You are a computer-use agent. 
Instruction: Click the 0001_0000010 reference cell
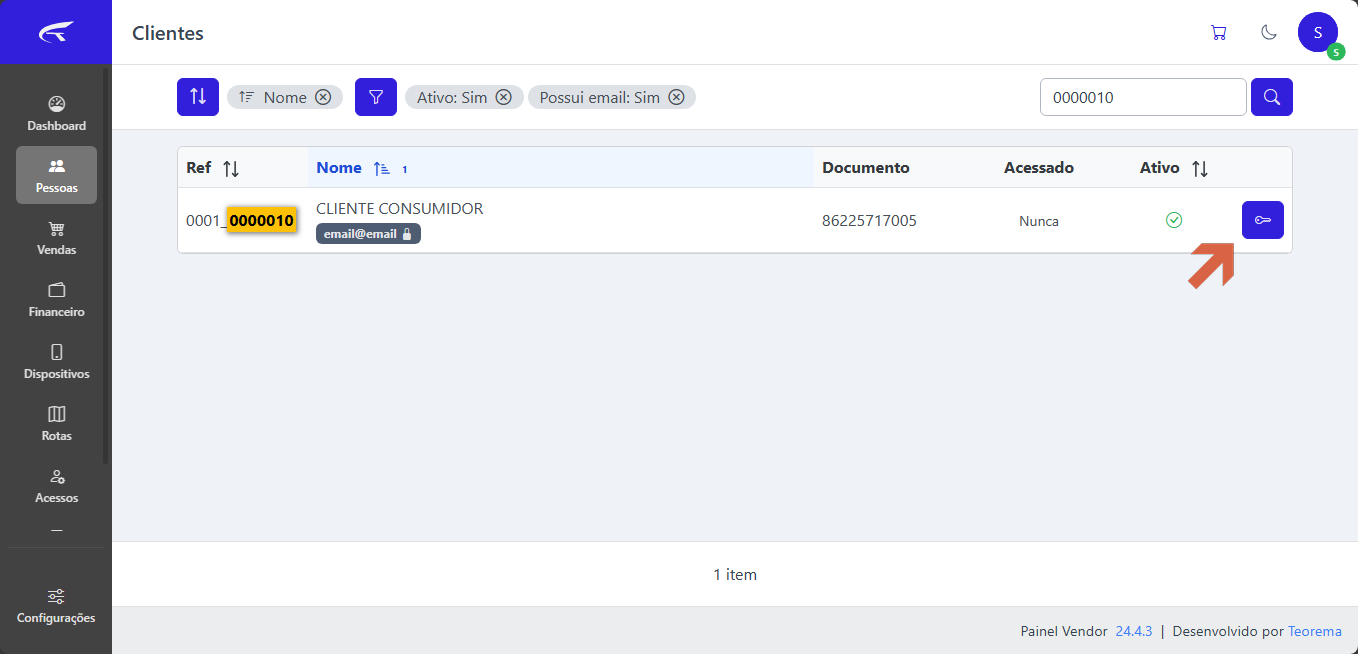[x=241, y=220]
